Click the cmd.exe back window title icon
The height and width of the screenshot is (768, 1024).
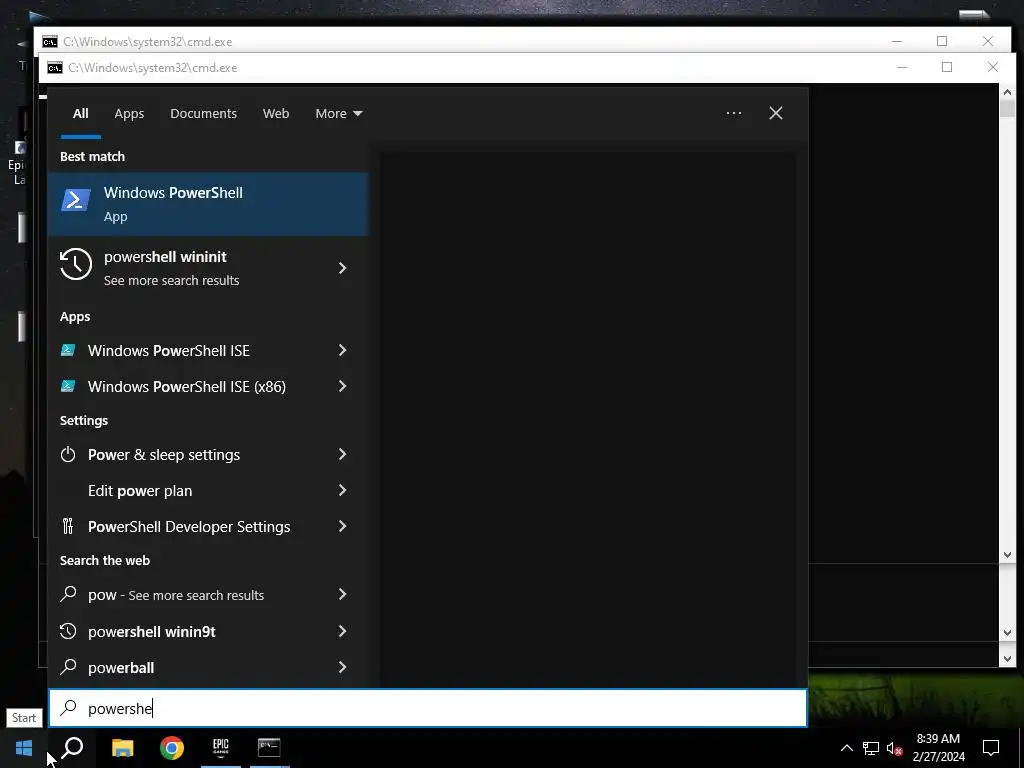50,42
